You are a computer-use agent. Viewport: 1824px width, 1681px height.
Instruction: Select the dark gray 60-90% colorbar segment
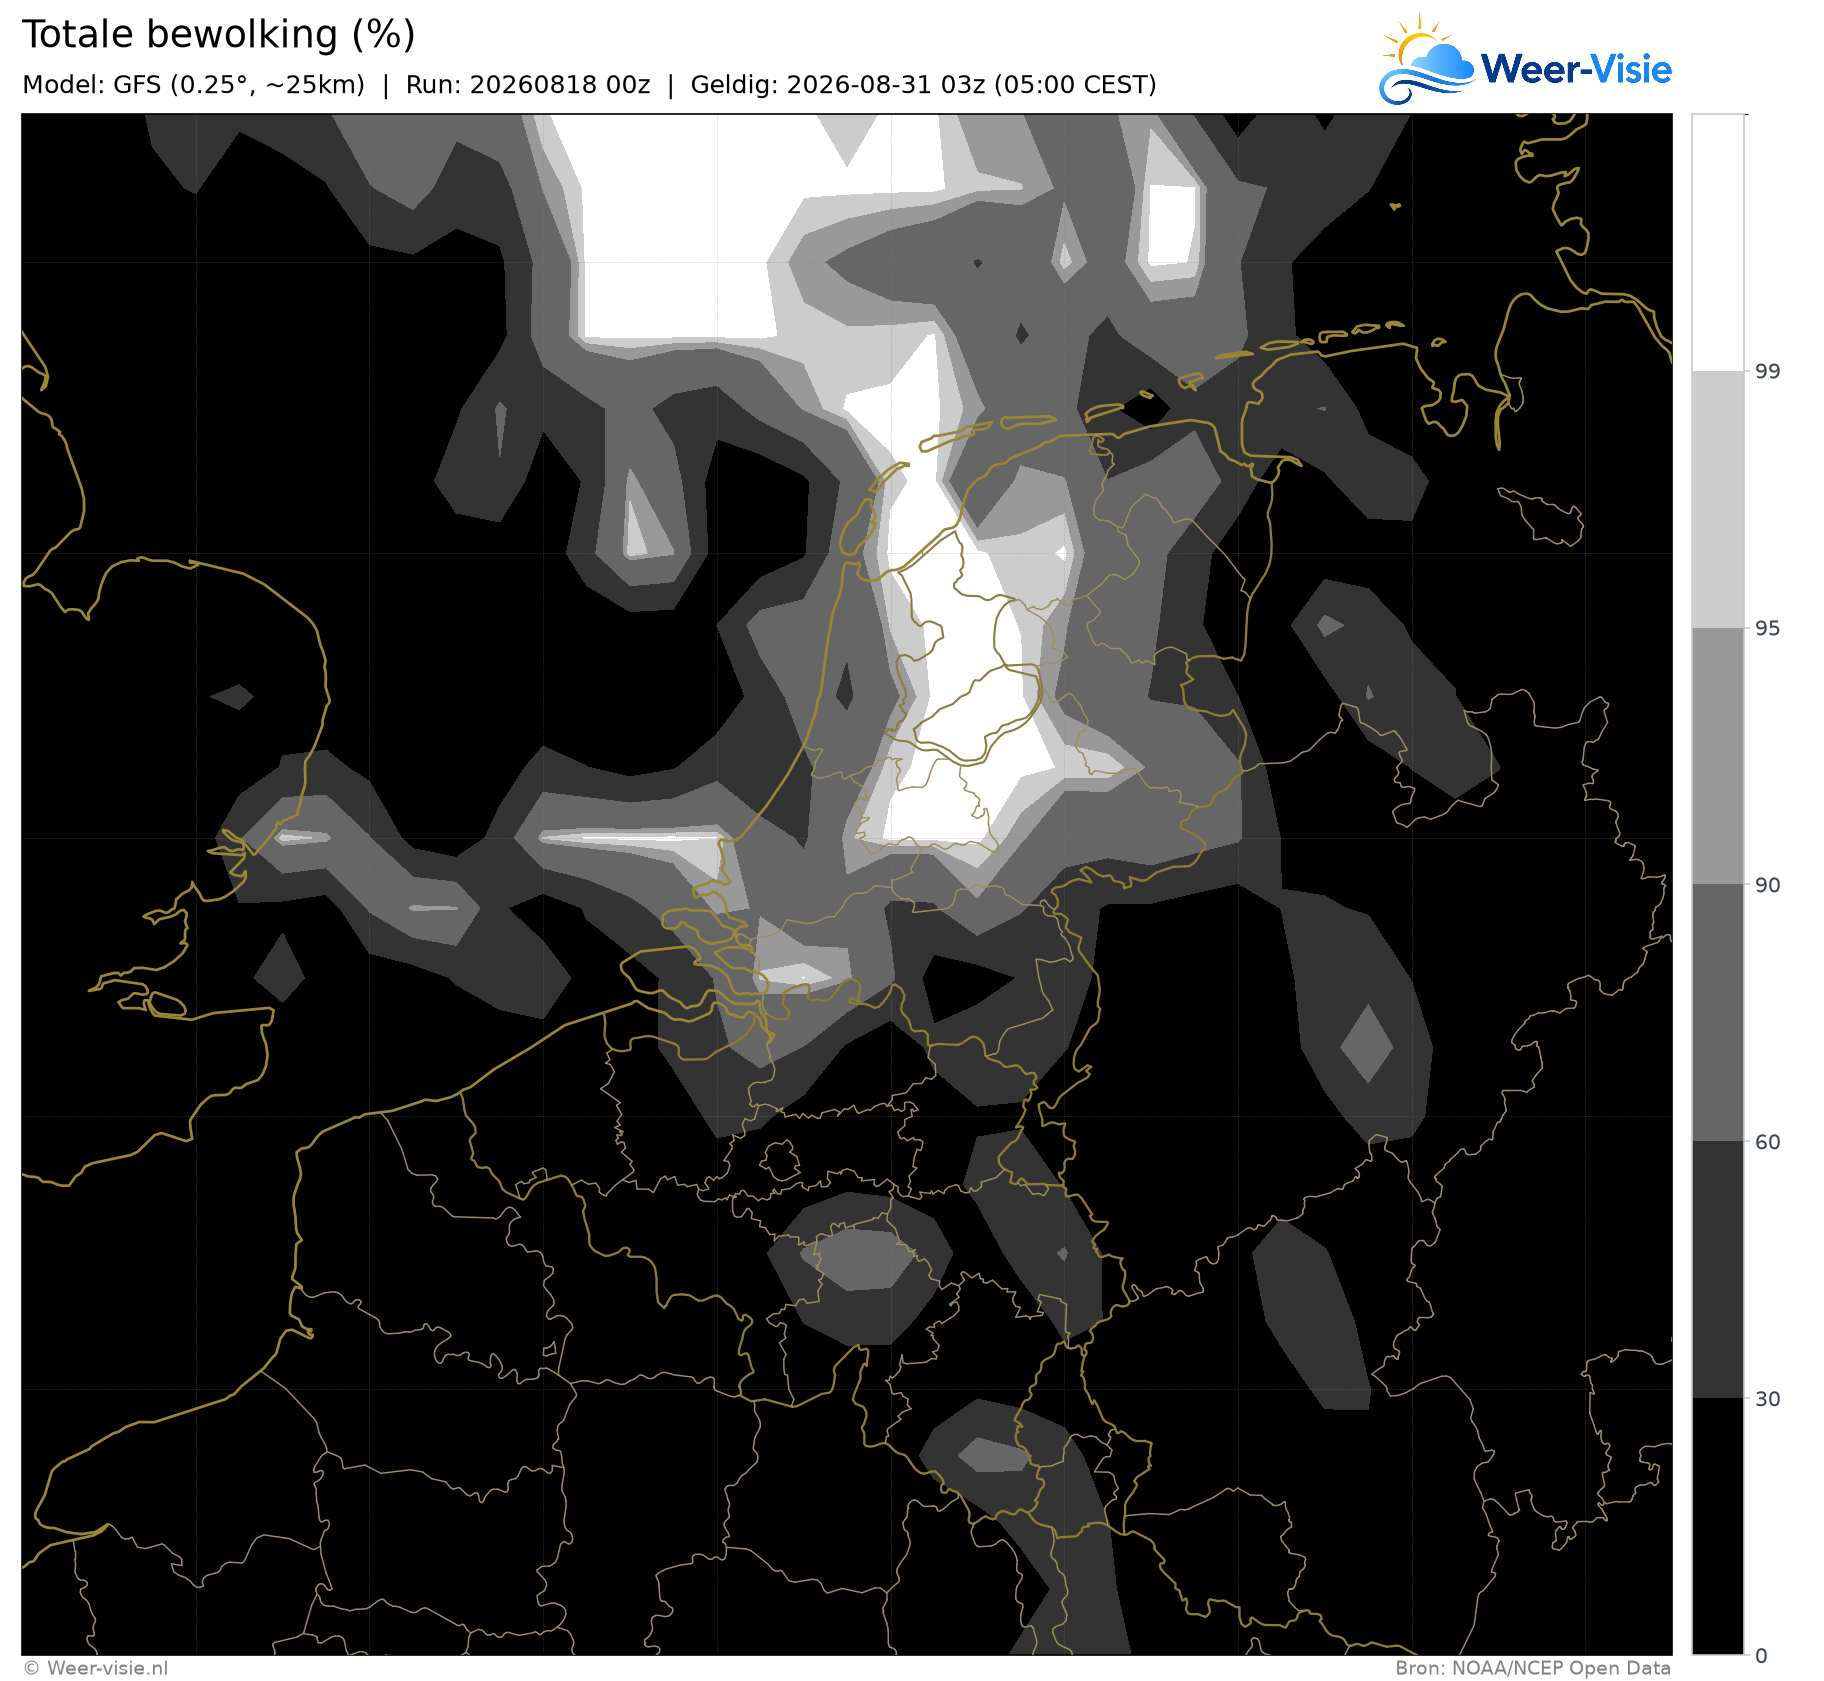1718,1013
